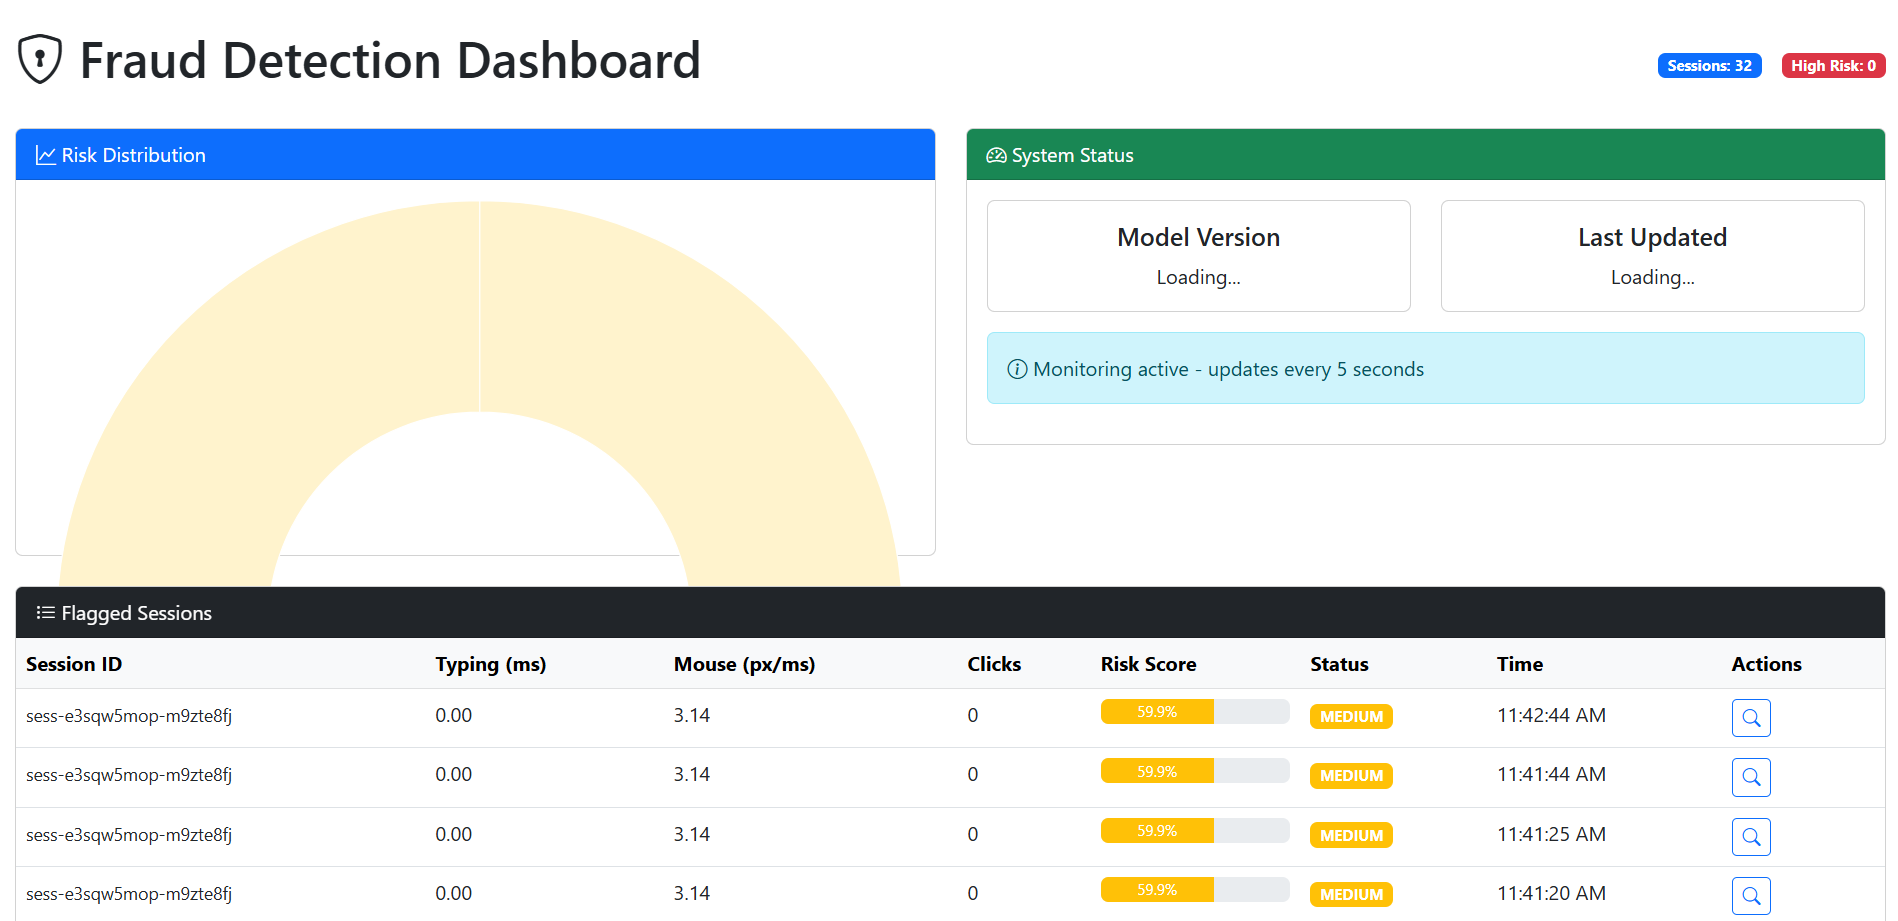This screenshot has height=921, width=1898.
Task: Open details for the 11:41:44 AM session
Action: [1751, 777]
